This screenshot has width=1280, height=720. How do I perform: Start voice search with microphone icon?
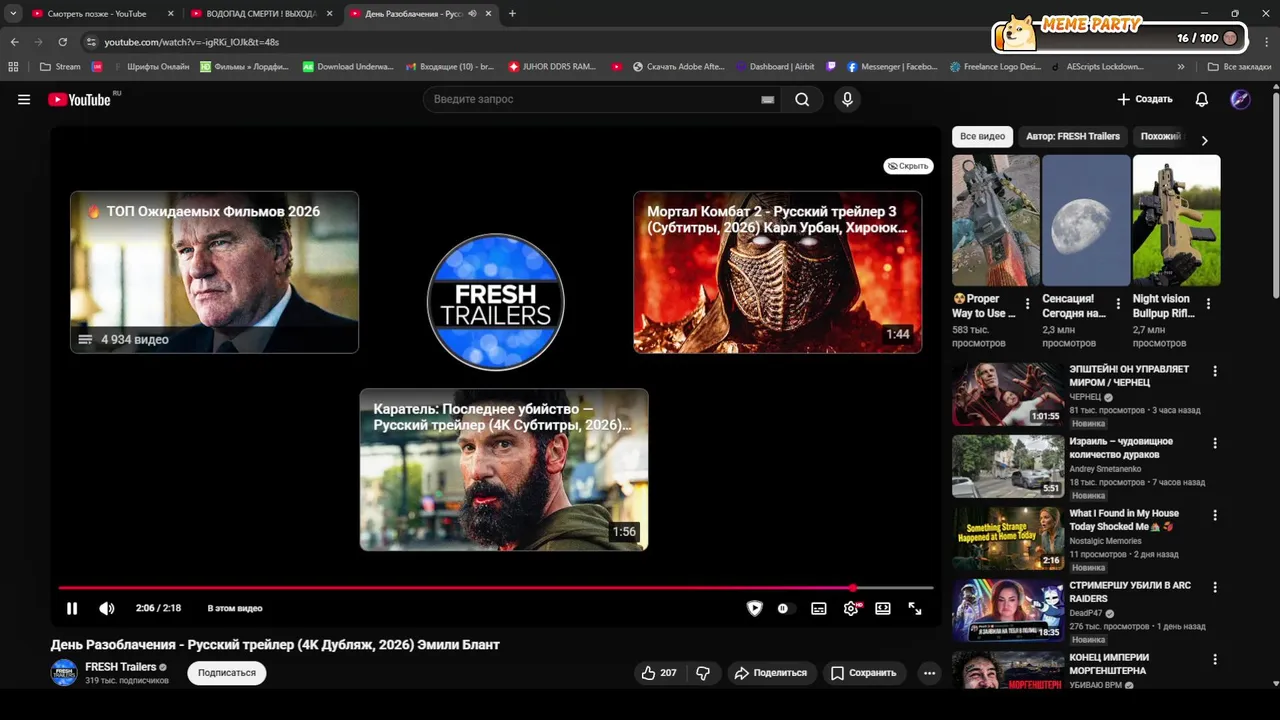847,99
